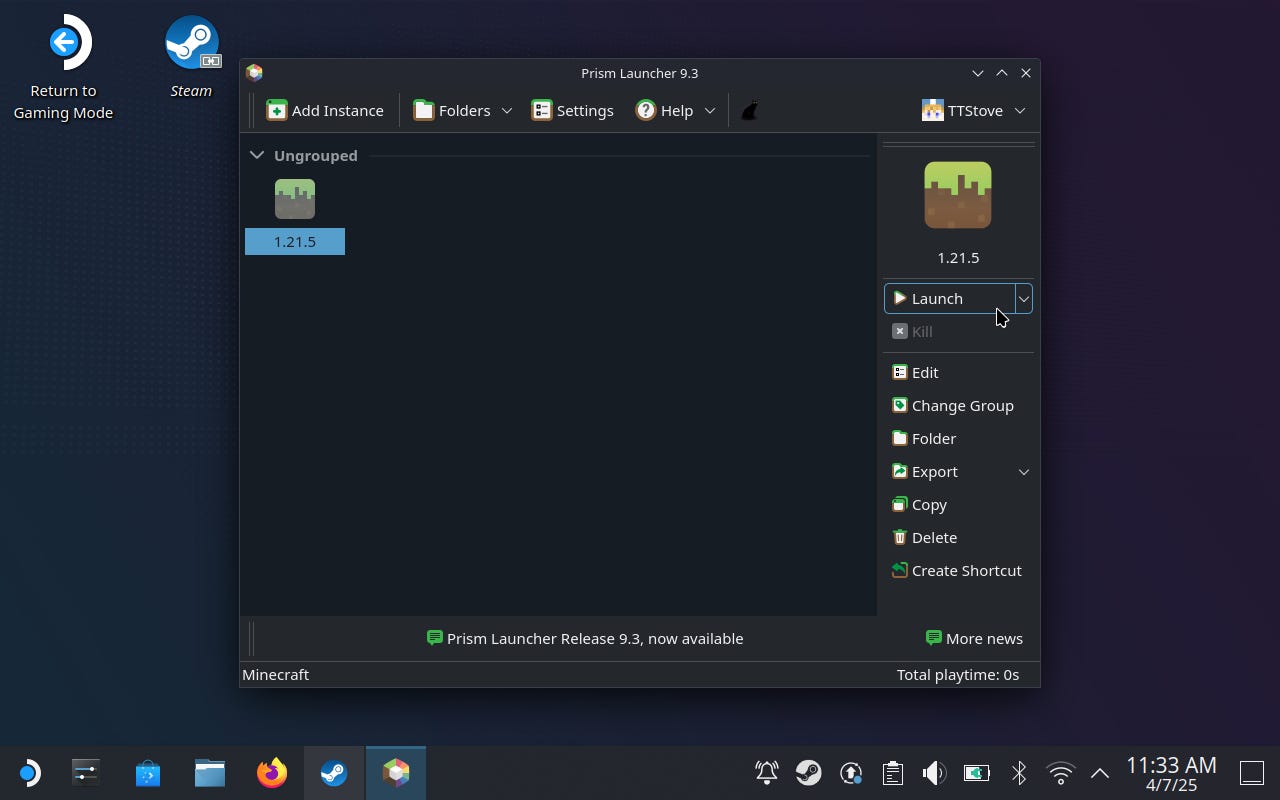Click the Export button
This screenshot has height=800, width=1280.
(x=925, y=471)
